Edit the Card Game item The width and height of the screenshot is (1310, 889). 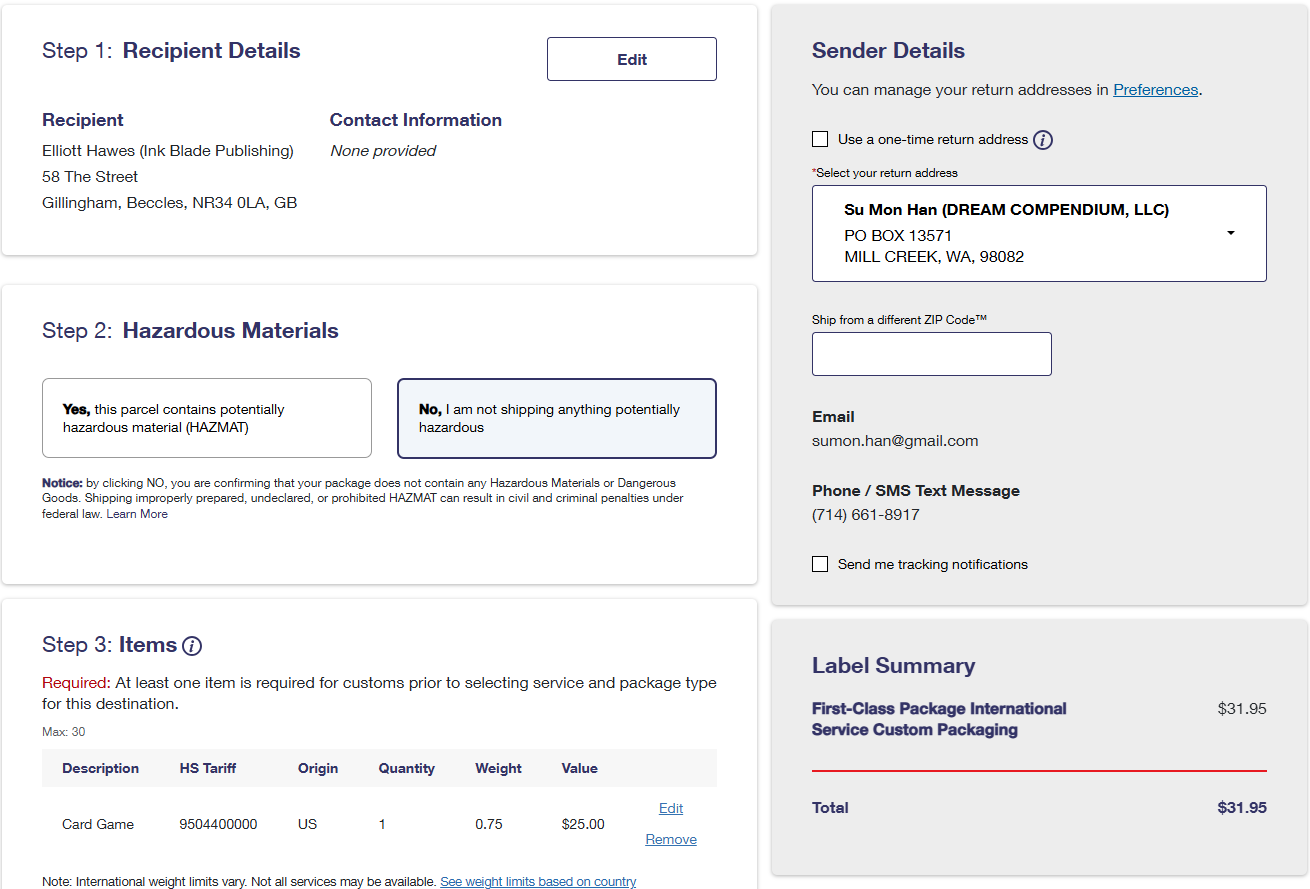coord(671,808)
